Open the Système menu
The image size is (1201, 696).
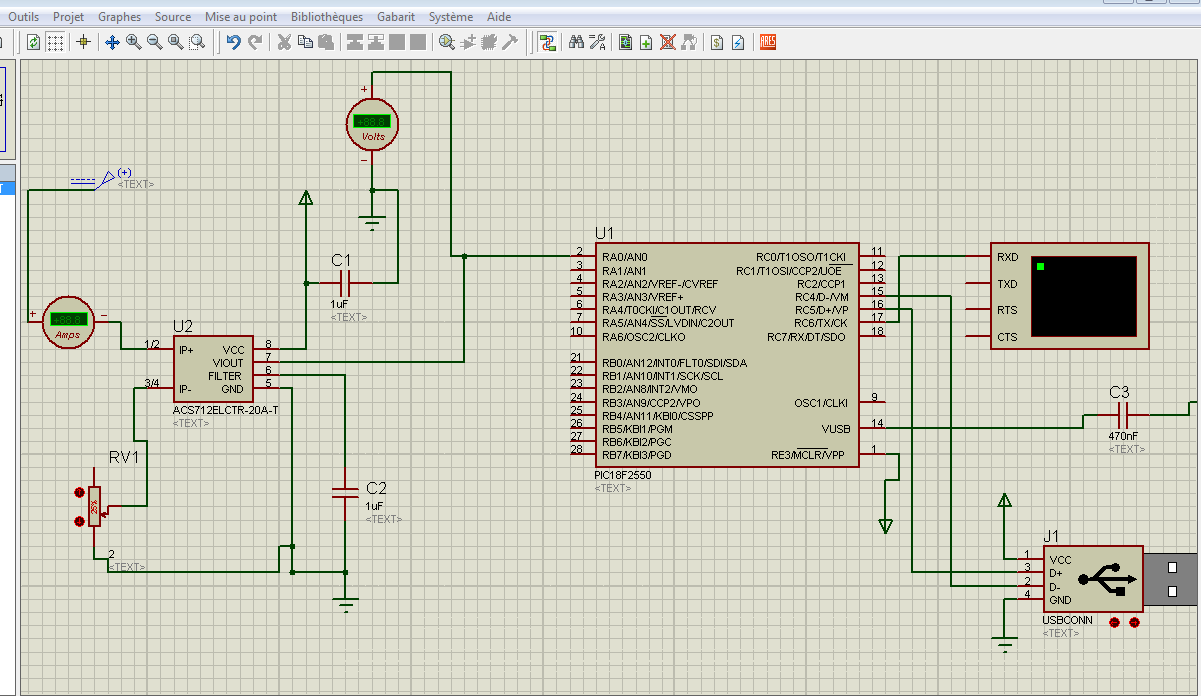(451, 17)
